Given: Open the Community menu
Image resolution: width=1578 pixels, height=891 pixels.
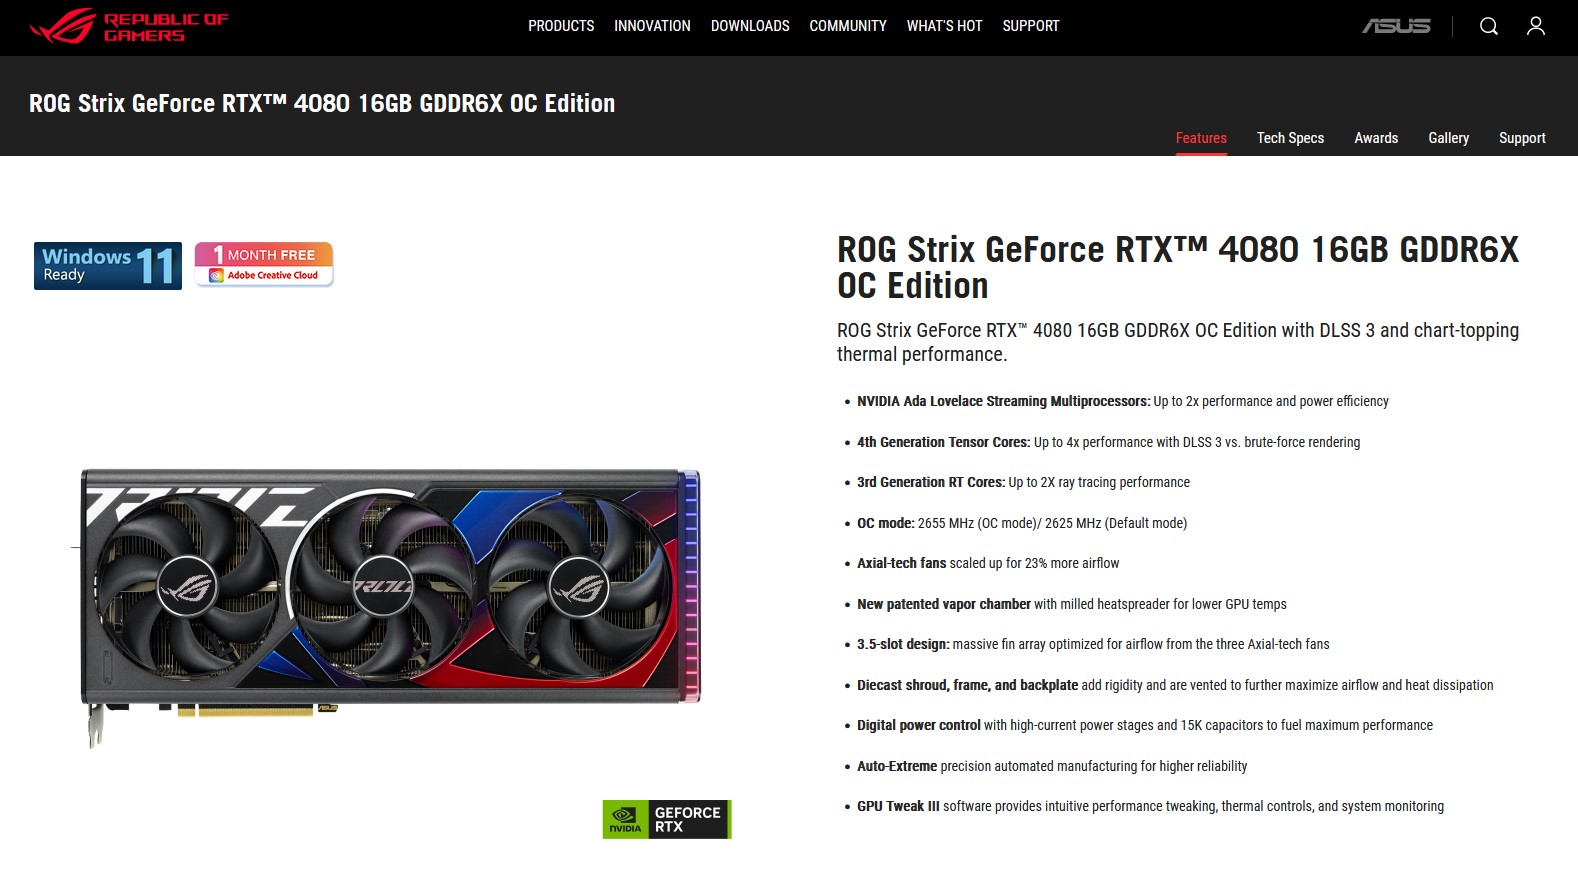Looking at the screenshot, I should [848, 26].
